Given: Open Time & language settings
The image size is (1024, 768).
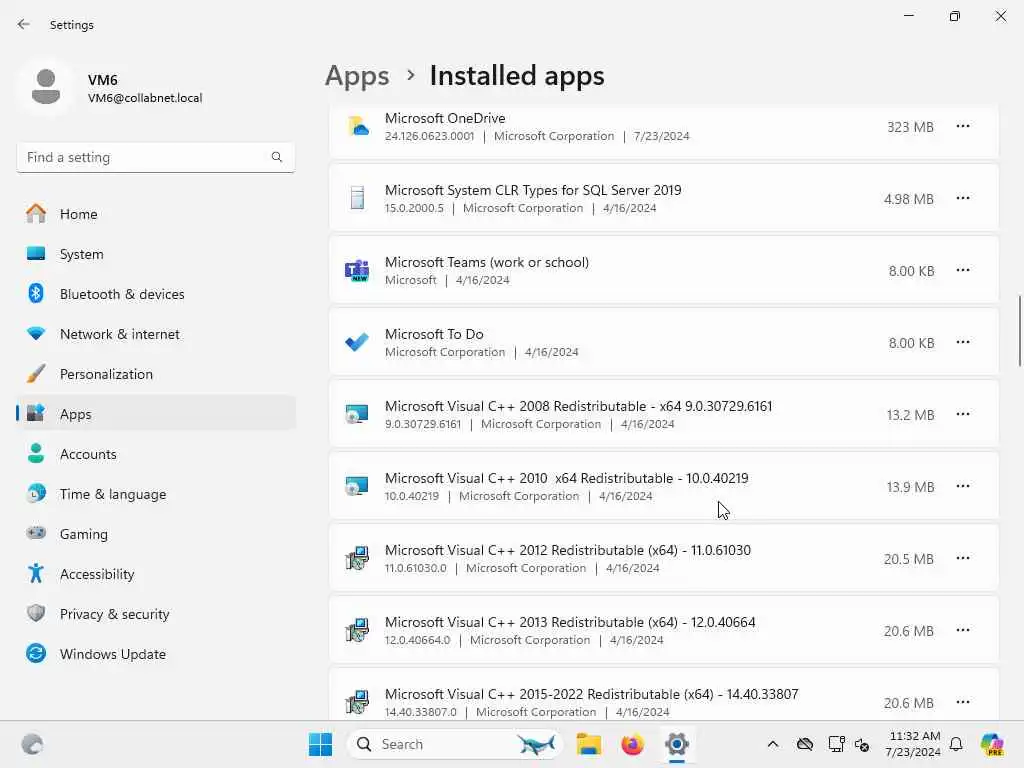Looking at the screenshot, I should pyautogui.click(x=155, y=494).
